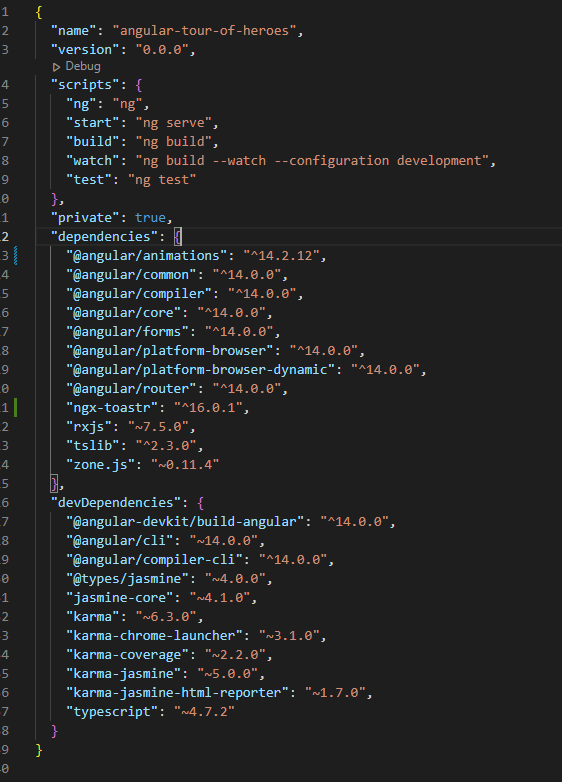Click the "private" key
The image size is (562, 782).
click(89, 217)
